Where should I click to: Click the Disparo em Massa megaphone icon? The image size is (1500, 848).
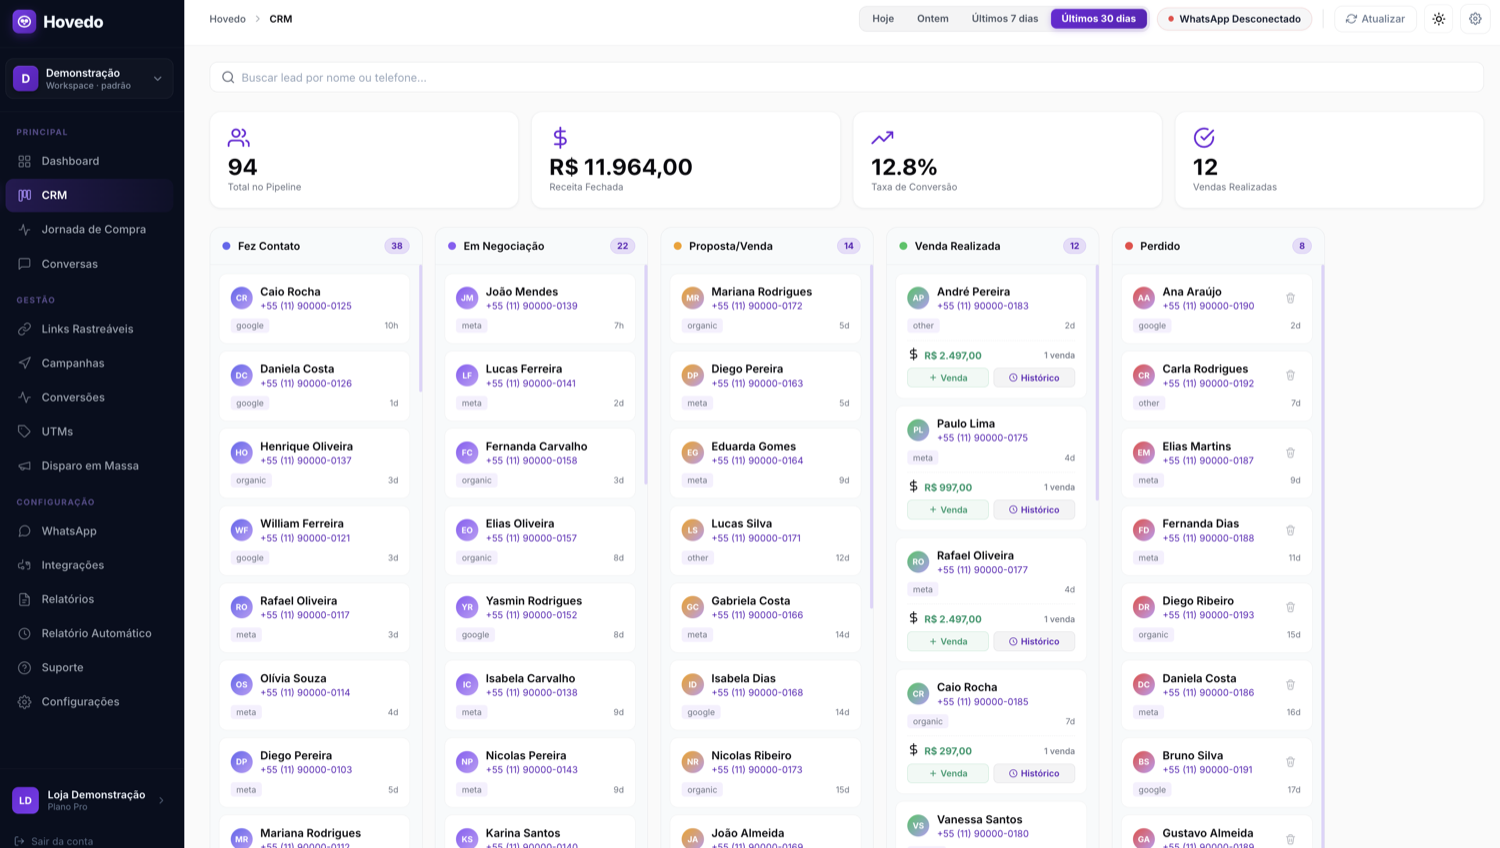pyautogui.click(x=24, y=466)
